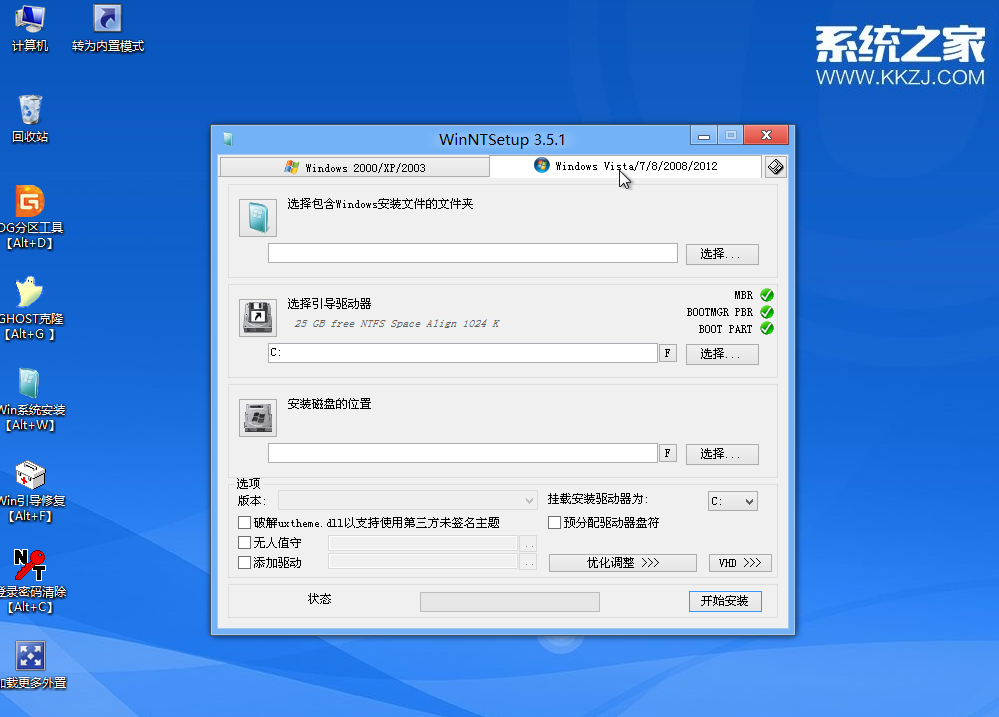Switch to Windows 2000/XP/2003 tab
This screenshot has width=999, height=717.
pos(355,167)
